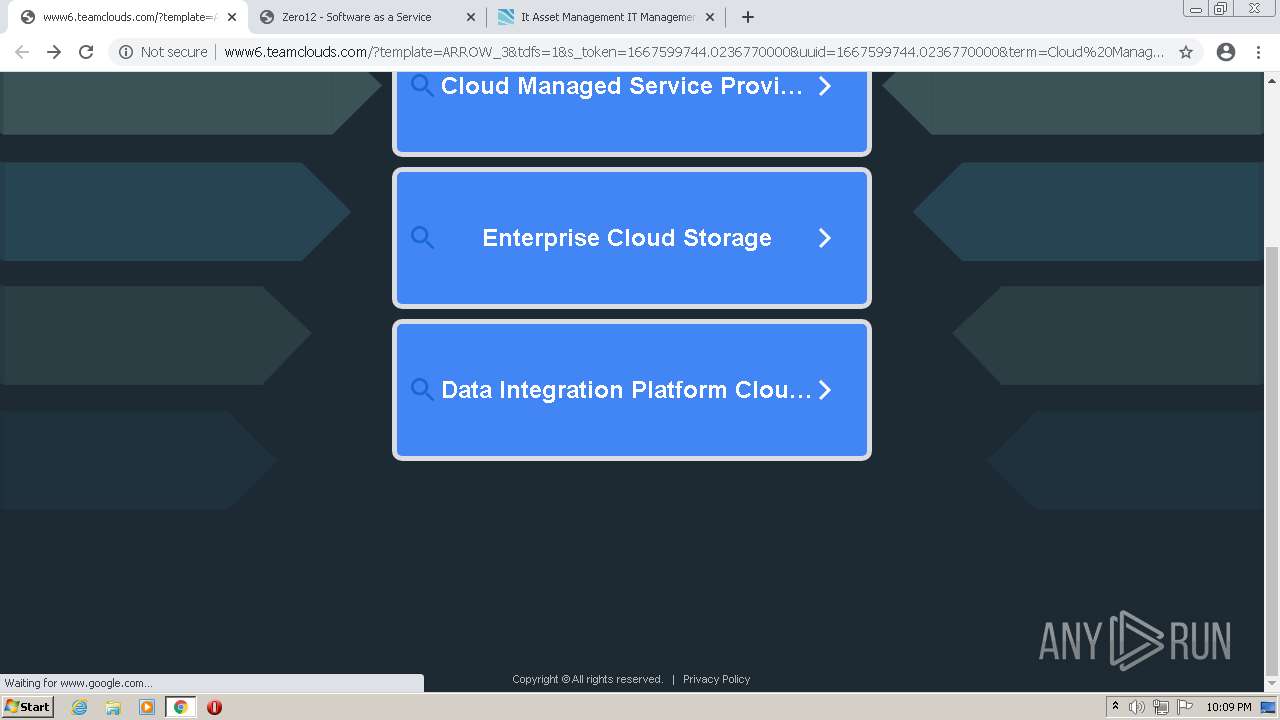
Task: Restore down the Chrome window
Action: [1220, 8]
